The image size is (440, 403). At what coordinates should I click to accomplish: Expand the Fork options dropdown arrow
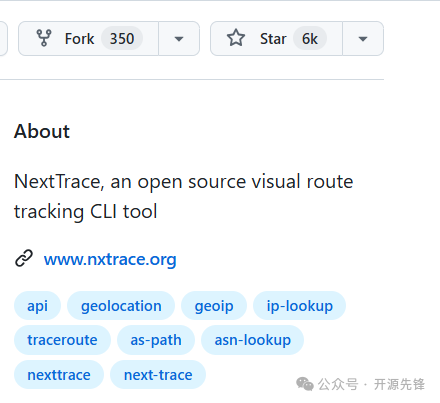point(179,39)
